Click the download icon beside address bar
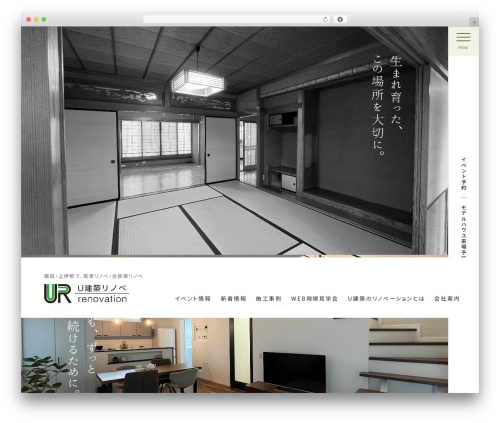The height and width of the screenshot is (423, 500). click(340, 20)
